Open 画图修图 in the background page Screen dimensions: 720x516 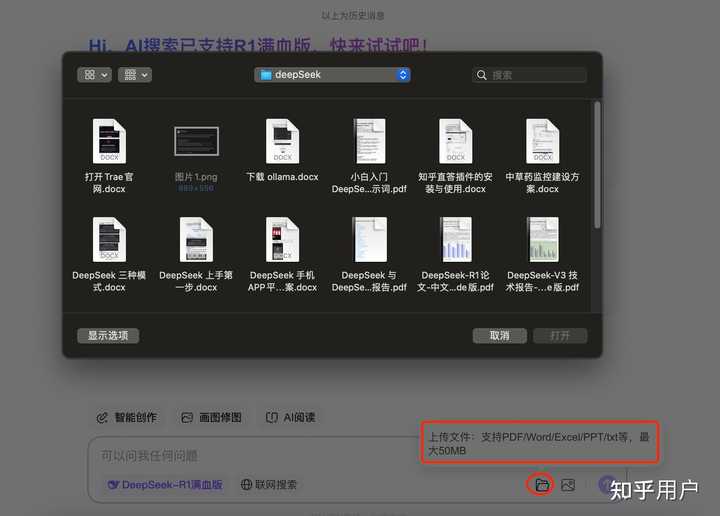212,417
